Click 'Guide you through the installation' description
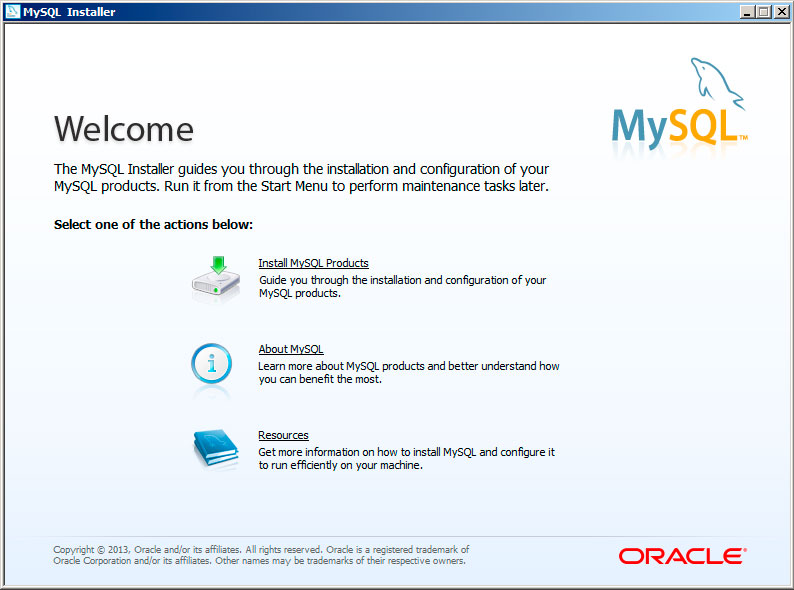 click(x=403, y=287)
